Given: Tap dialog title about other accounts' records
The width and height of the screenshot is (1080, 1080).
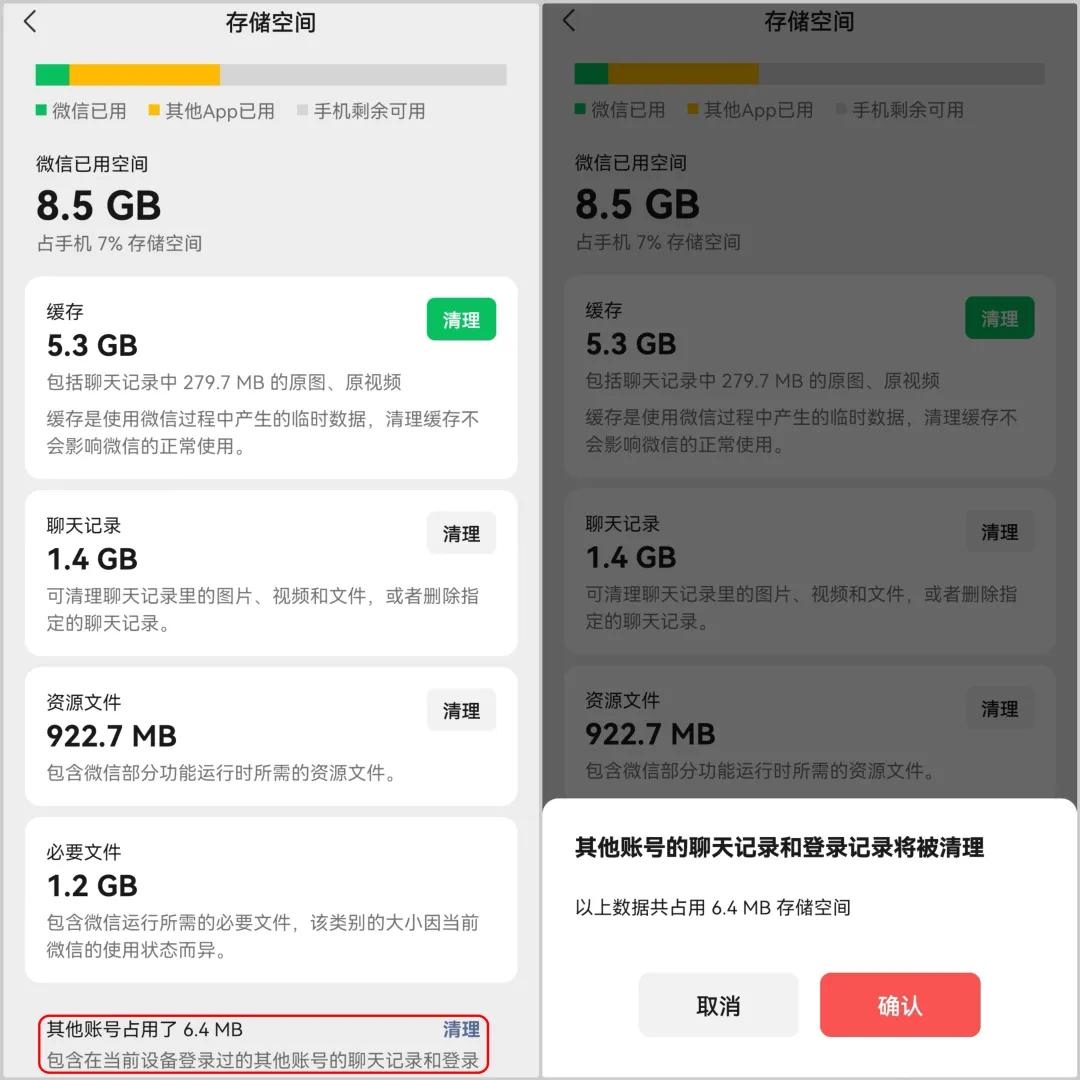Looking at the screenshot, I should [779, 847].
